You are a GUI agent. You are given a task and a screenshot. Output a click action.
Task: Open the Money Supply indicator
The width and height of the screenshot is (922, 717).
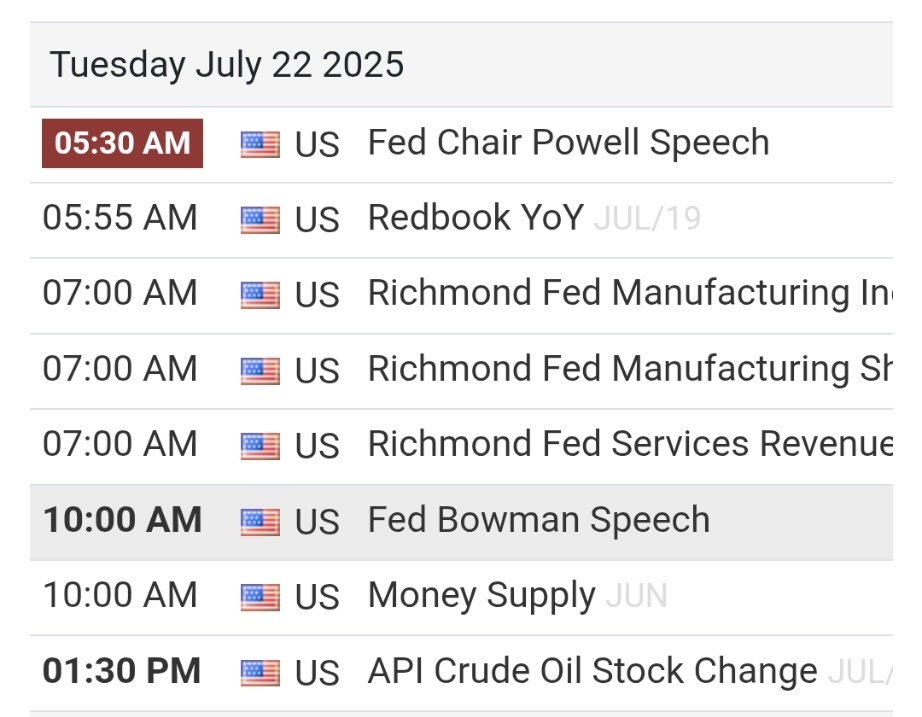(482, 595)
